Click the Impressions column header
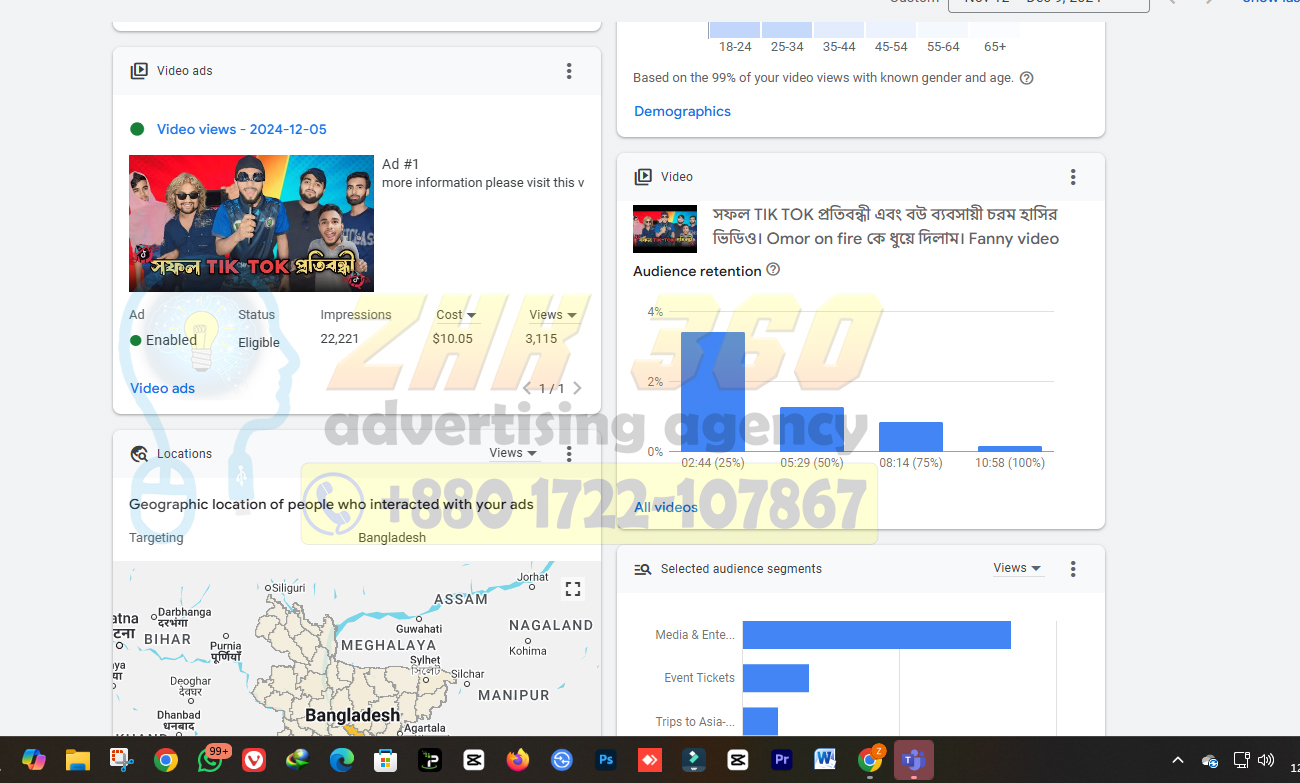This screenshot has height=783, width=1300. pos(356,315)
